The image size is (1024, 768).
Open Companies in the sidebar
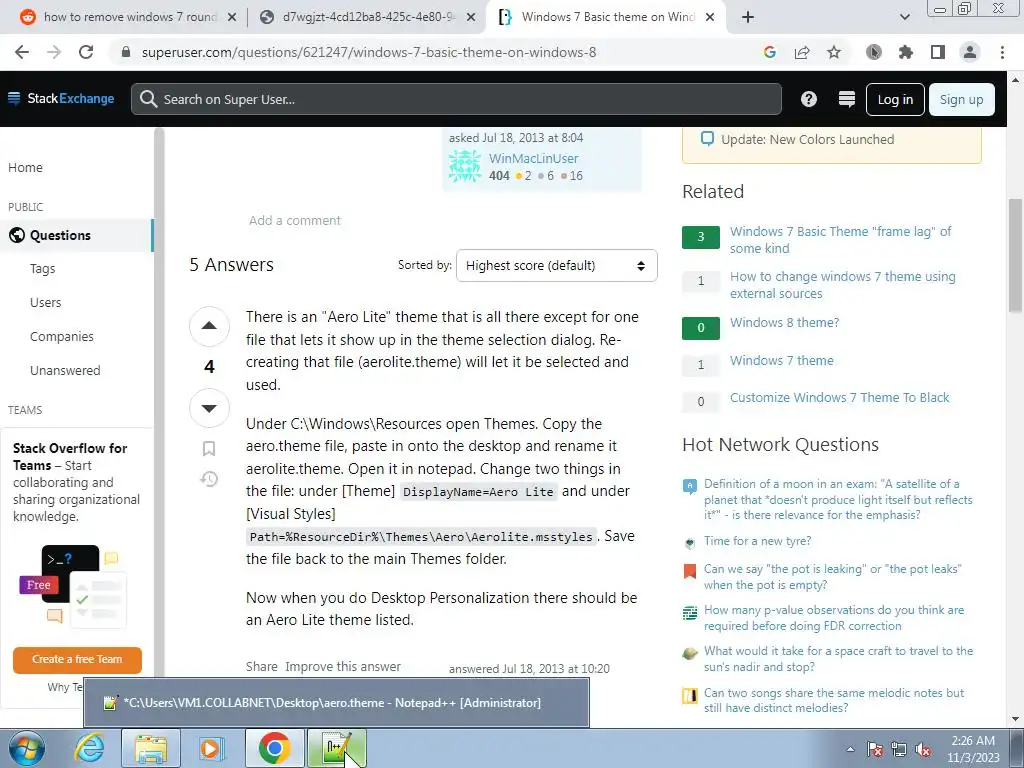pos(61,336)
